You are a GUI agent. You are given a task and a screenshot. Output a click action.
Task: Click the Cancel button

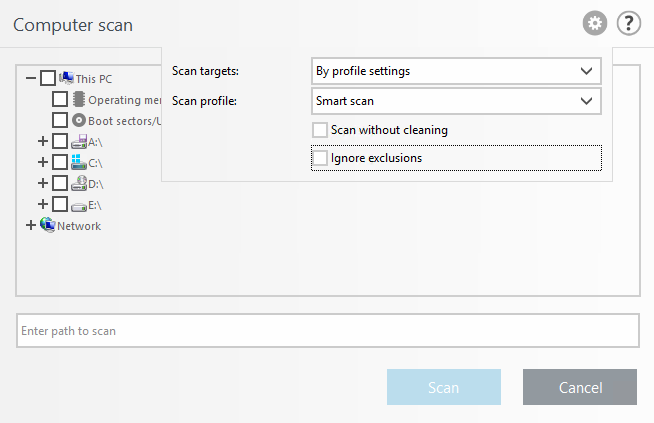(579, 388)
